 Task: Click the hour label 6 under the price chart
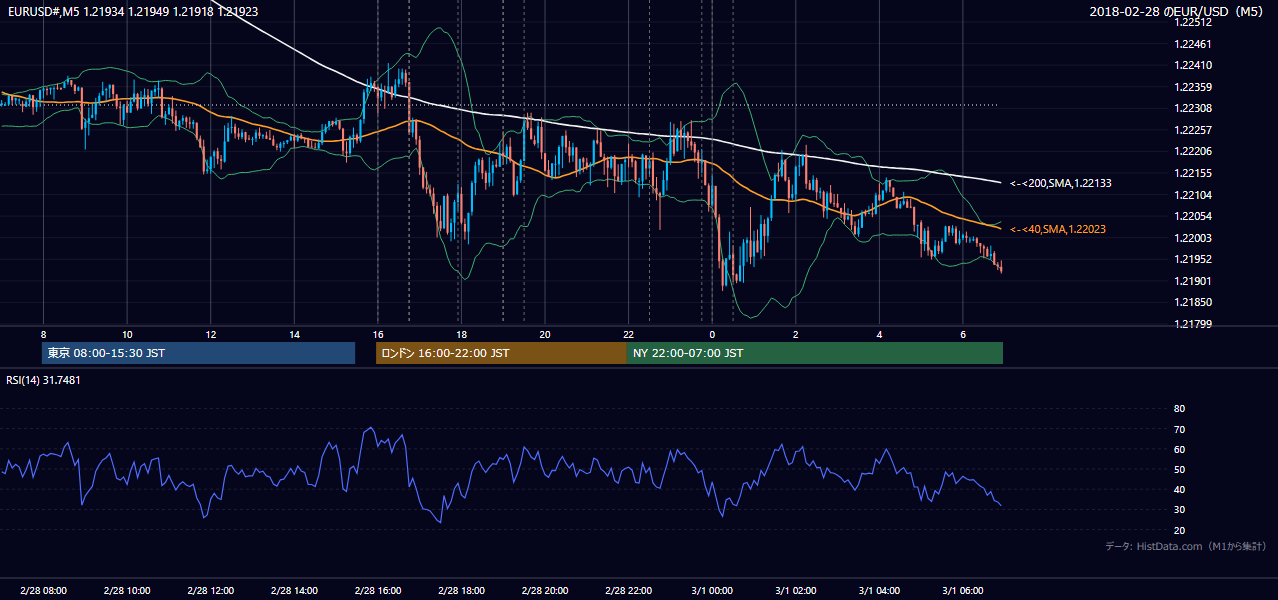[x=962, y=334]
